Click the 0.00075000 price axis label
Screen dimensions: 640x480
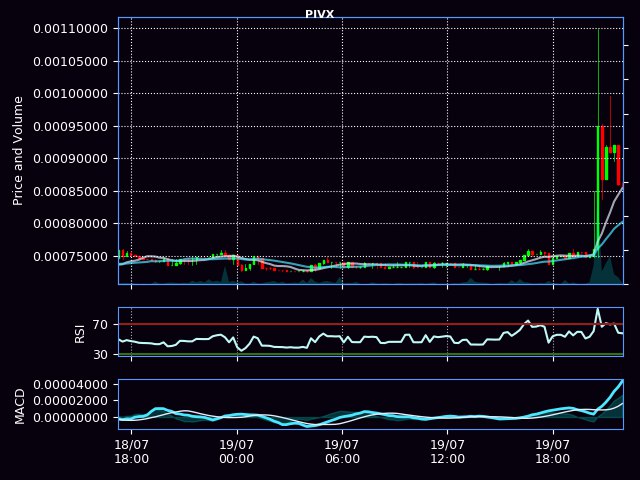71,256
